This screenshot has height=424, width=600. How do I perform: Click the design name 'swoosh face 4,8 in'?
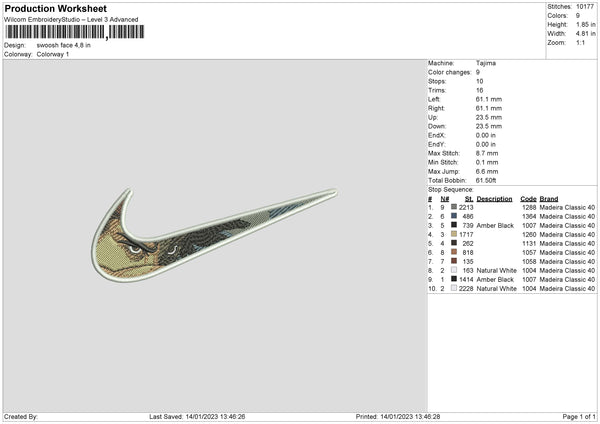(x=64, y=45)
